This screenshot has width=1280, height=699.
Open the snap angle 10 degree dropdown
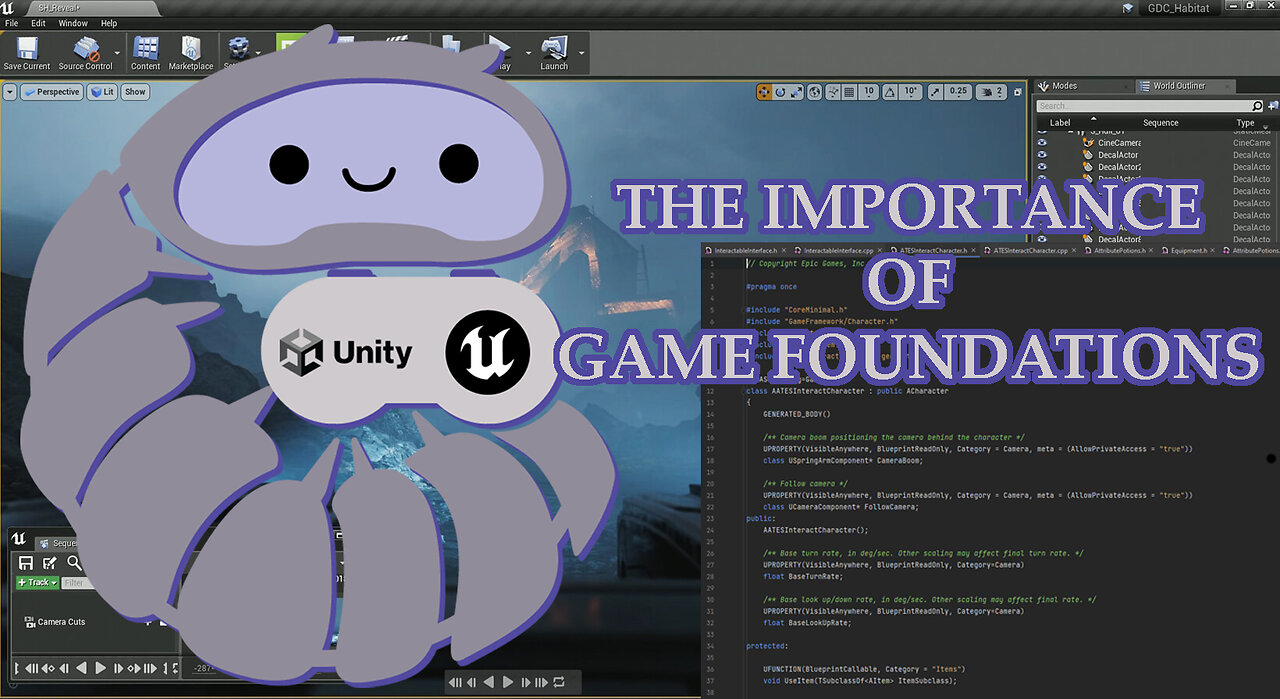pos(908,91)
